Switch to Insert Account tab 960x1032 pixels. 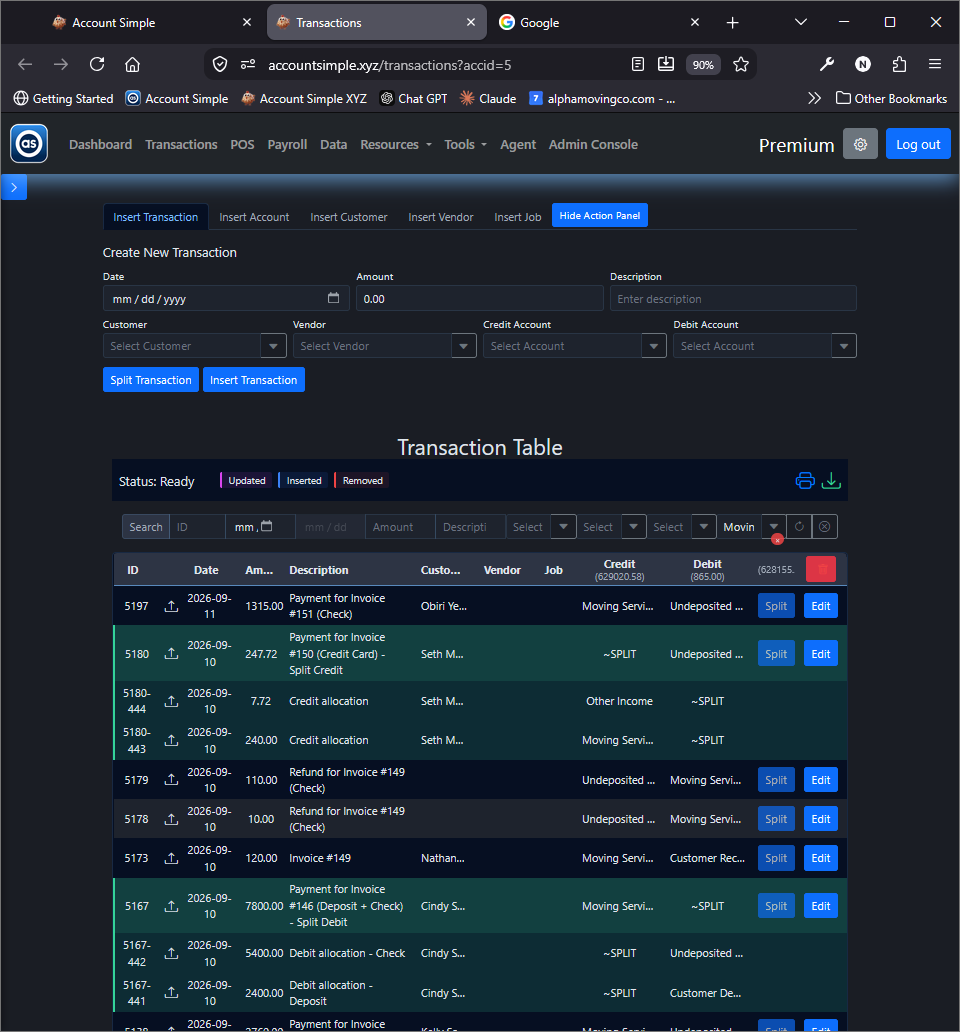[254, 217]
